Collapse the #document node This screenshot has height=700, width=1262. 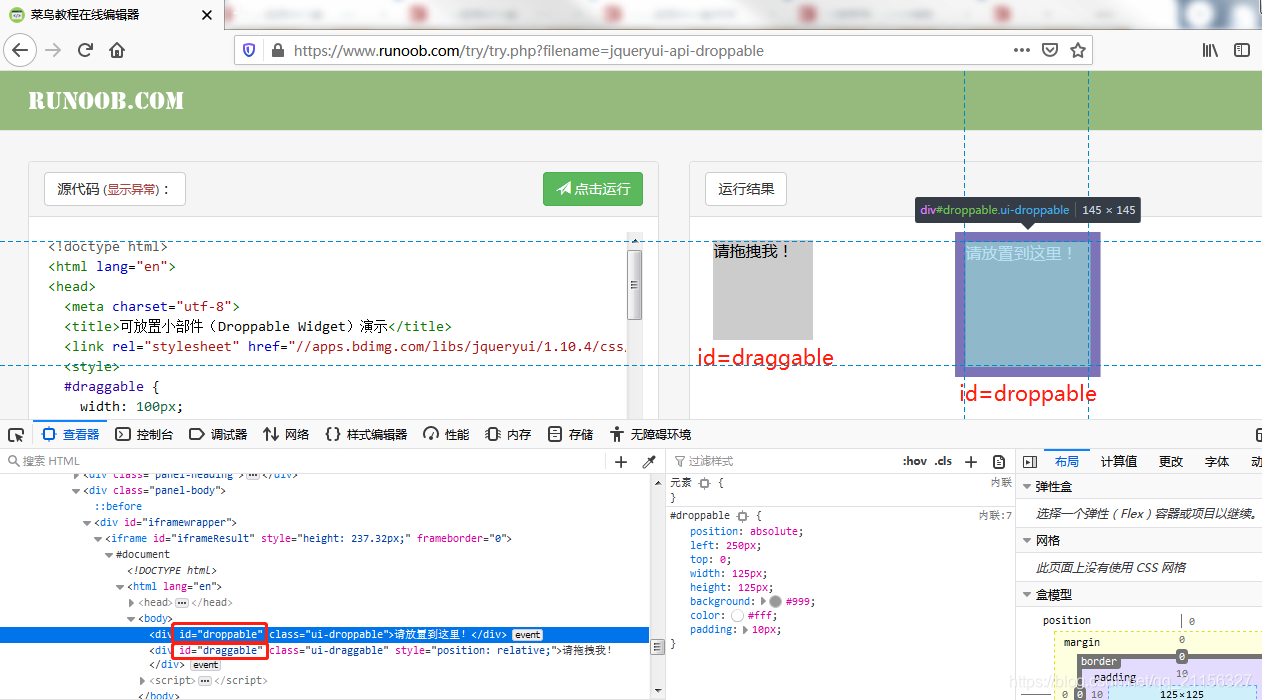coord(108,555)
